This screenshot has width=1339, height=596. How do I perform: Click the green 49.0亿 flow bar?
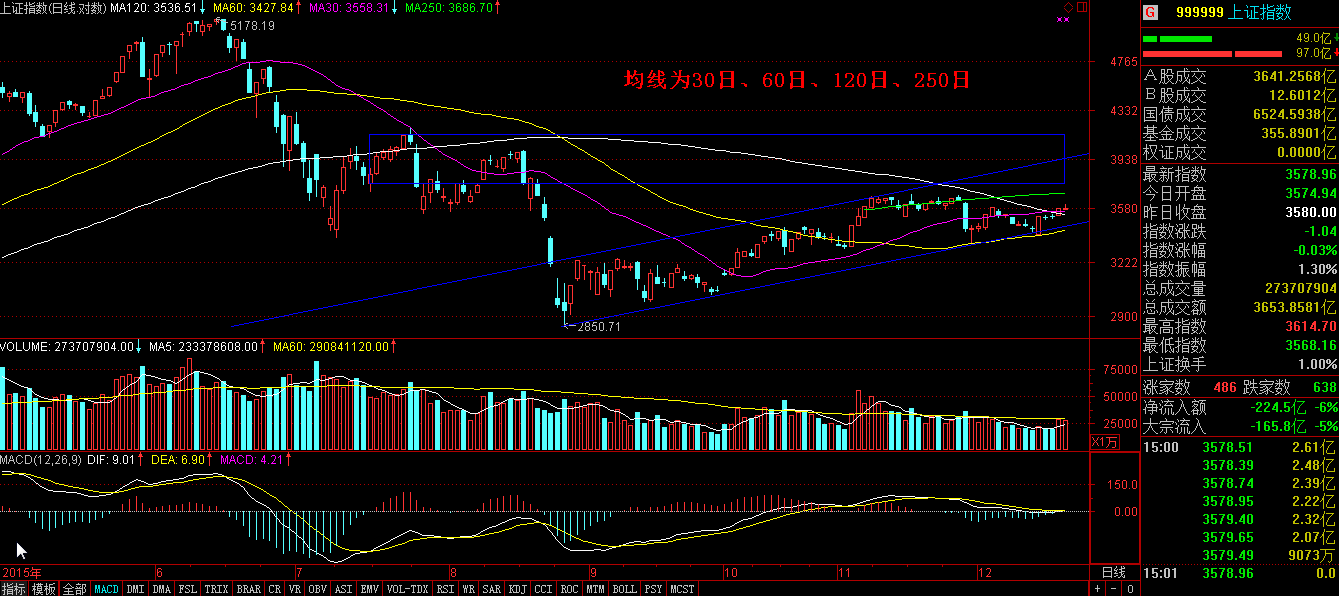click(x=1177, y=39)
